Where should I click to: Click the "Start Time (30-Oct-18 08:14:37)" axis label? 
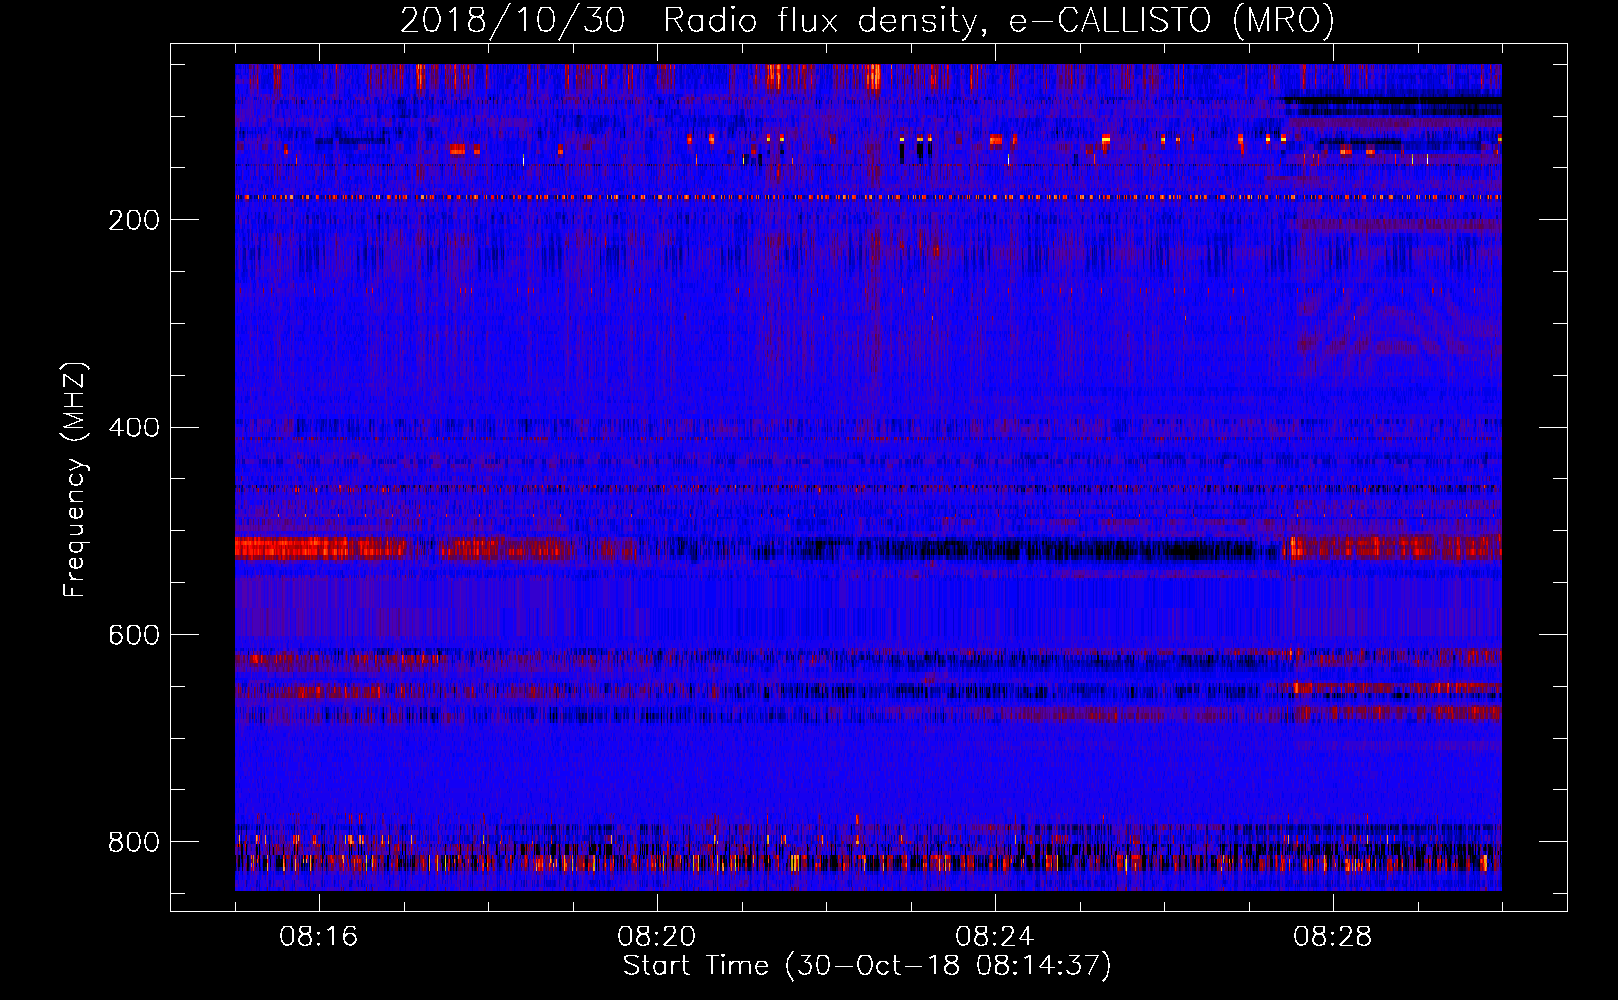[867, 966]
